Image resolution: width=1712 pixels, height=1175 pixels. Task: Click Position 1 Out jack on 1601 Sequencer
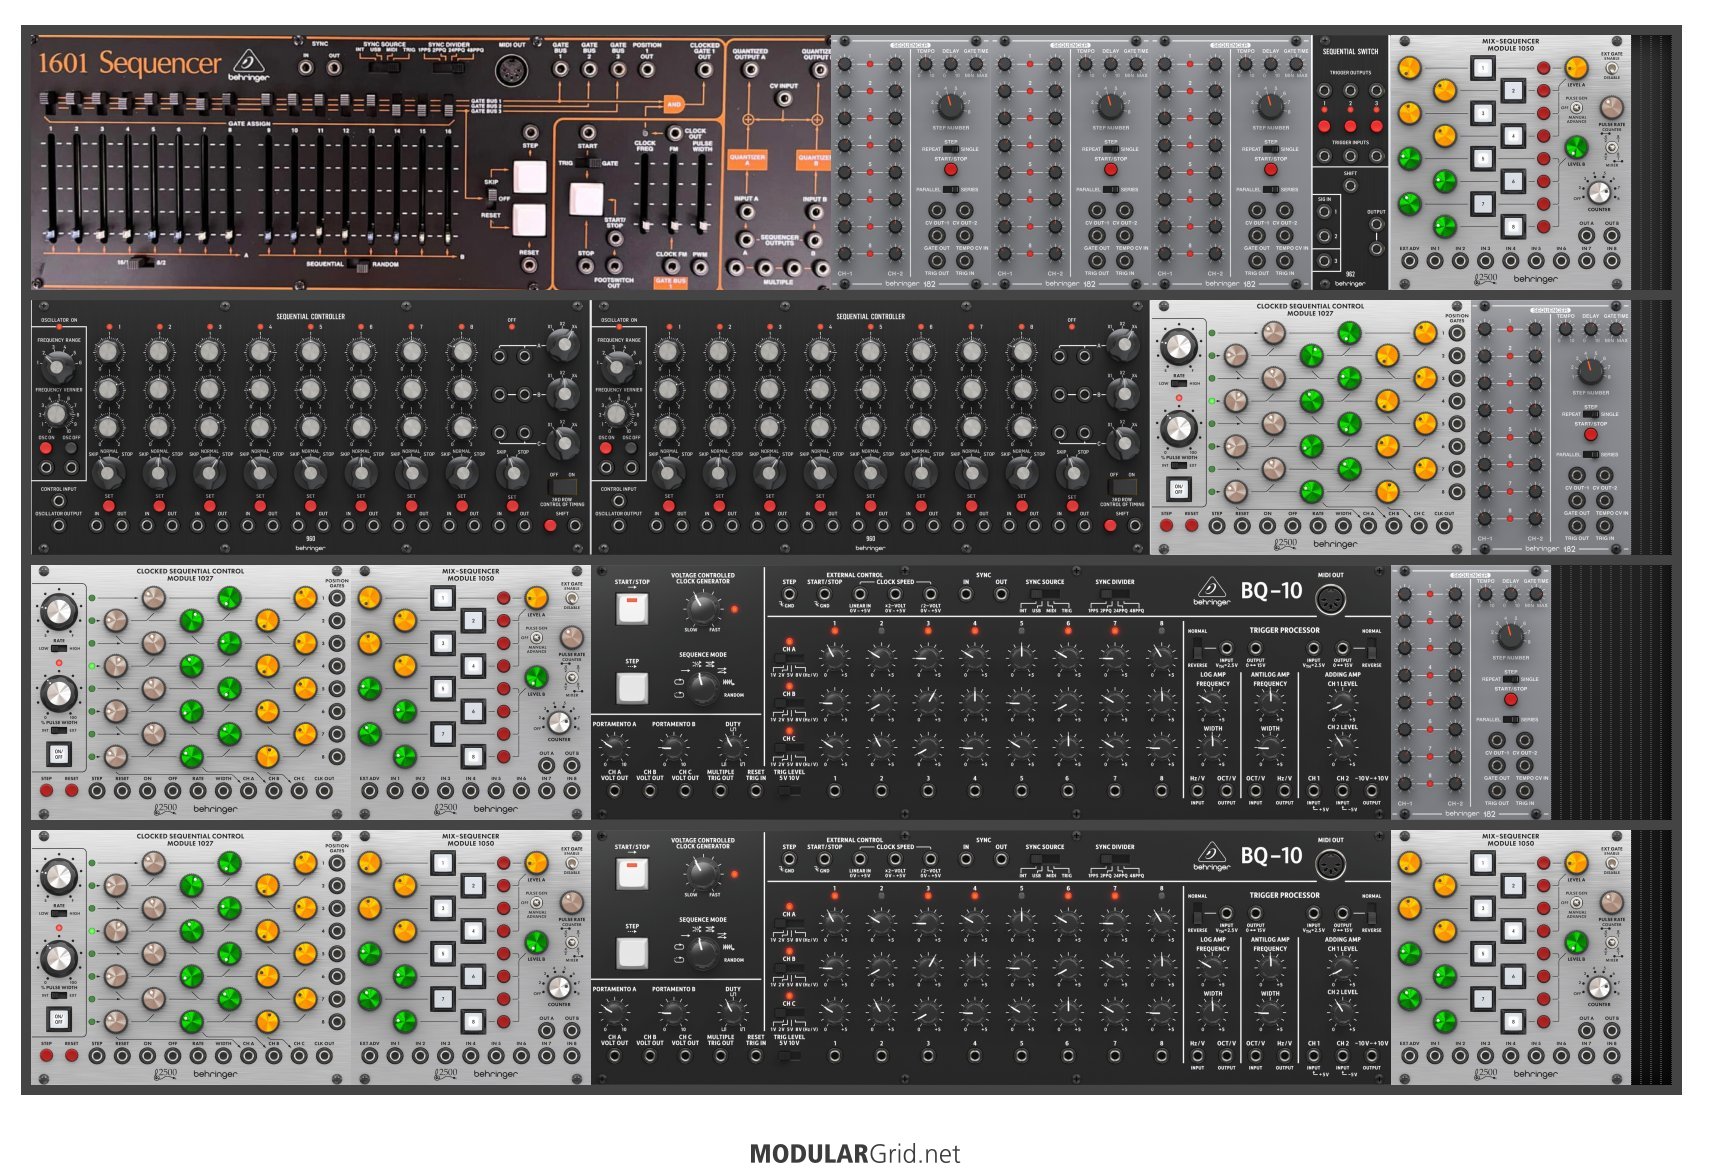[x=647, y=69]
